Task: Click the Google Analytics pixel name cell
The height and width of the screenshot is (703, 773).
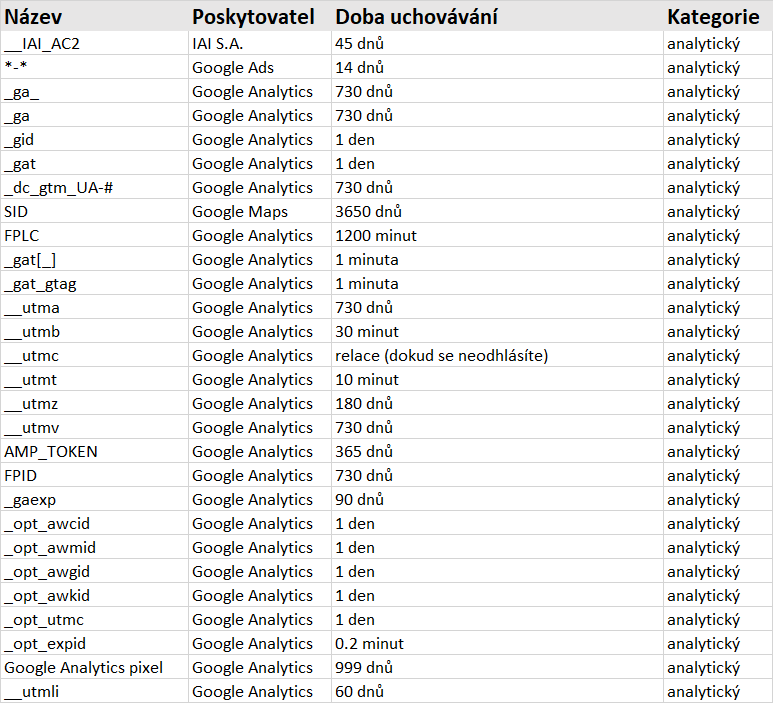Action: pos(83,667)
